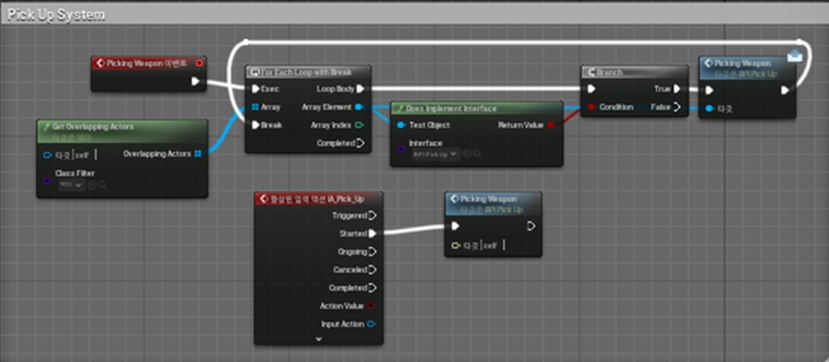Click the Input Action blue output pin
The height and width of the screenshot is (362, 829).
coord(371,324)
